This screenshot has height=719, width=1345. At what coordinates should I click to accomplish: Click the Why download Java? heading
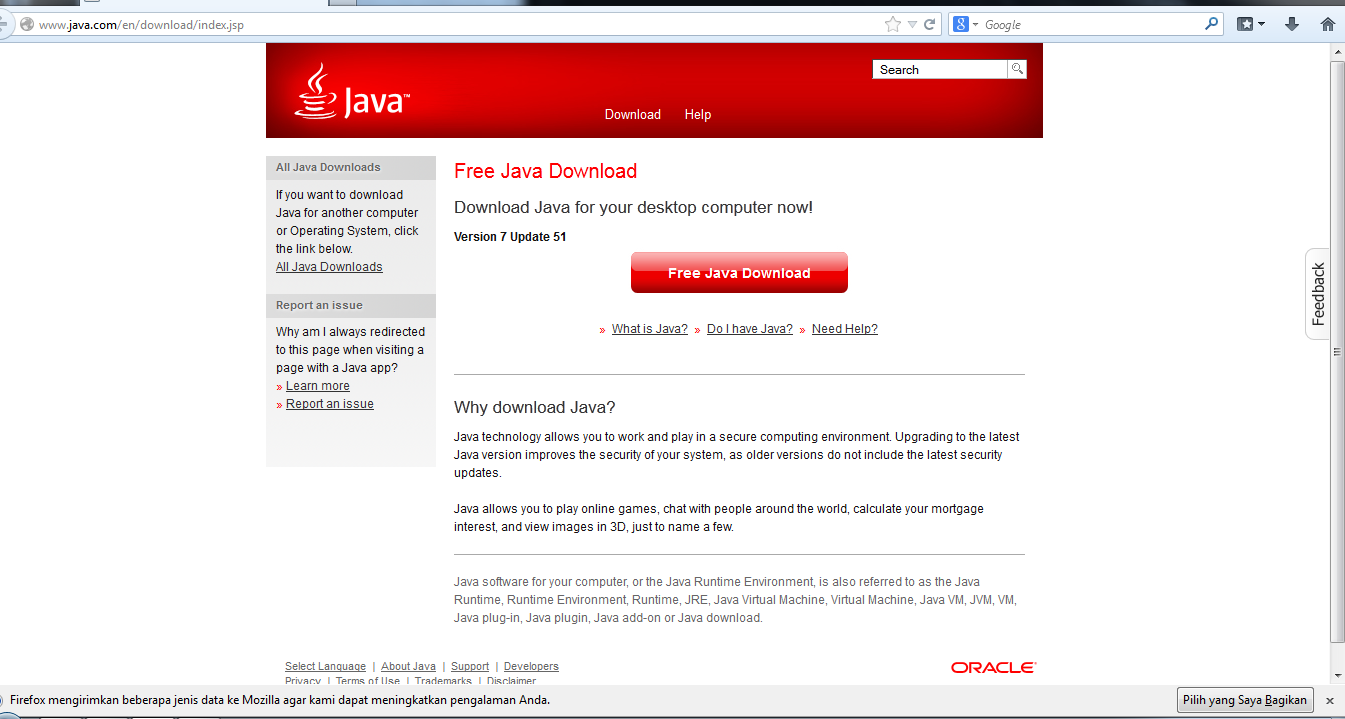coord(535,408)
